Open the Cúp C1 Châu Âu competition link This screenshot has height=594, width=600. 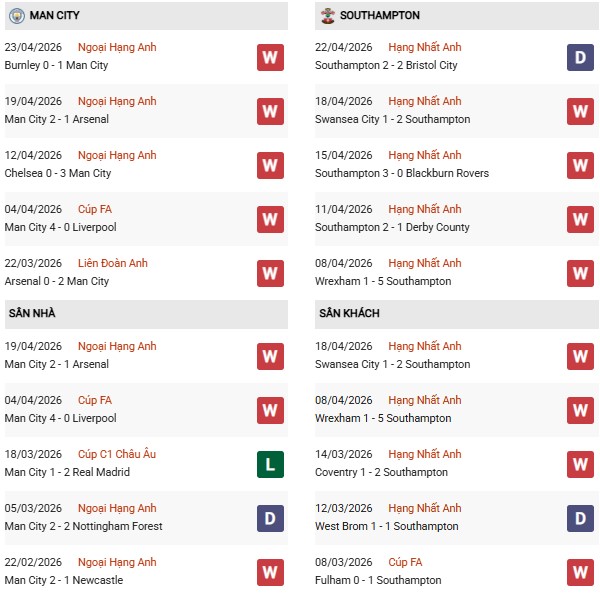click(119, 455)
